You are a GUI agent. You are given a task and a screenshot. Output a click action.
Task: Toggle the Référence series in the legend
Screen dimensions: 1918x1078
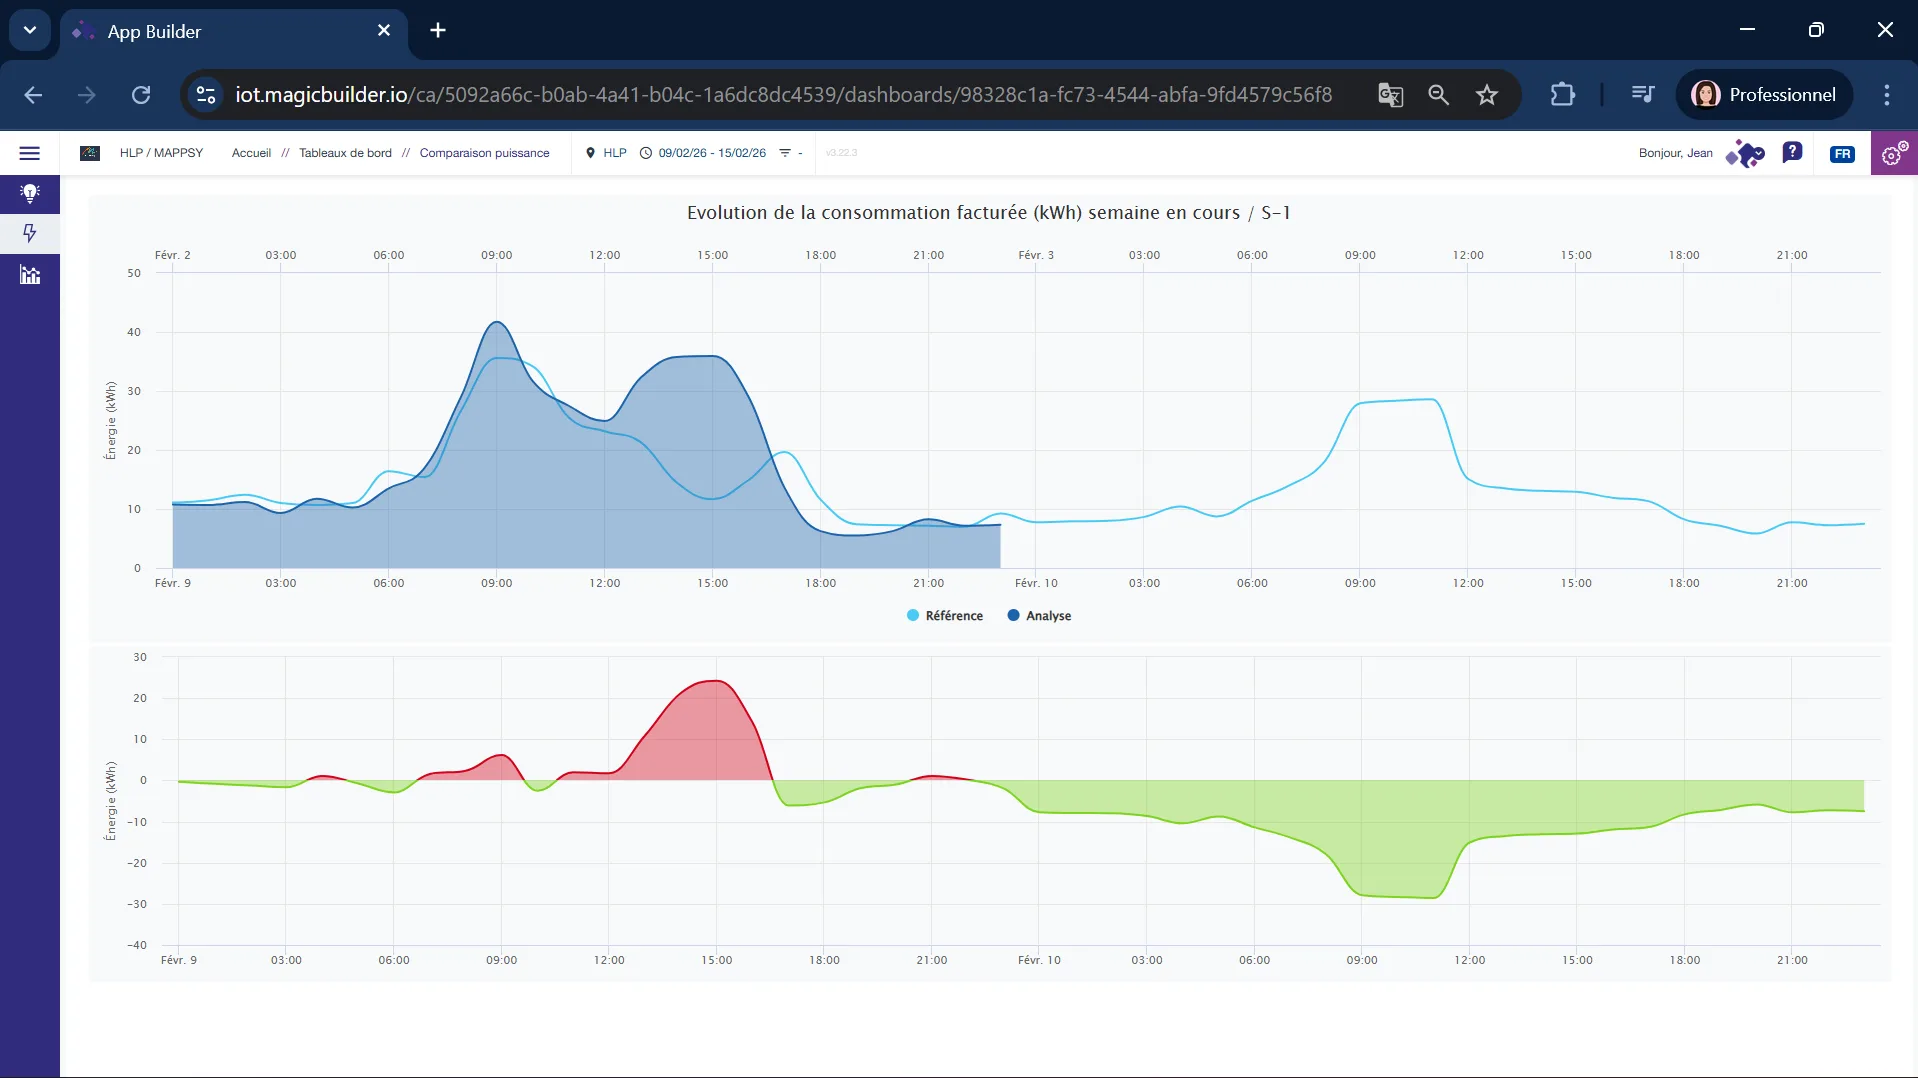[x=943, y=615]
